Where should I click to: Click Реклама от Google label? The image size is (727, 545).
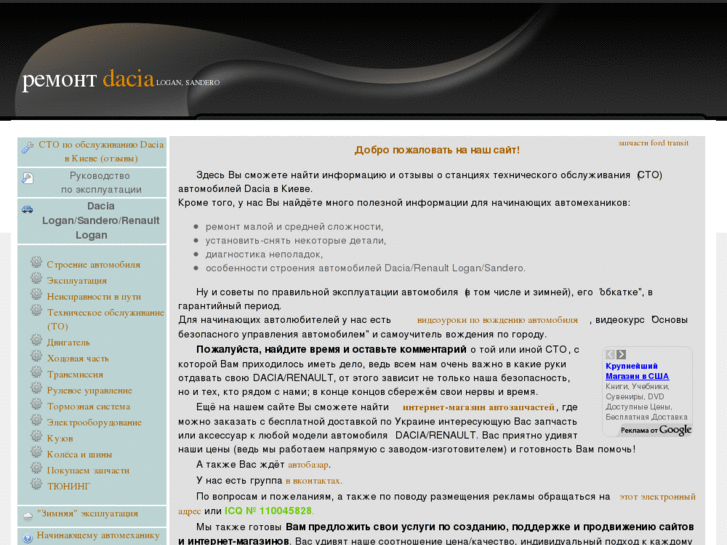[x=656, y=430]
